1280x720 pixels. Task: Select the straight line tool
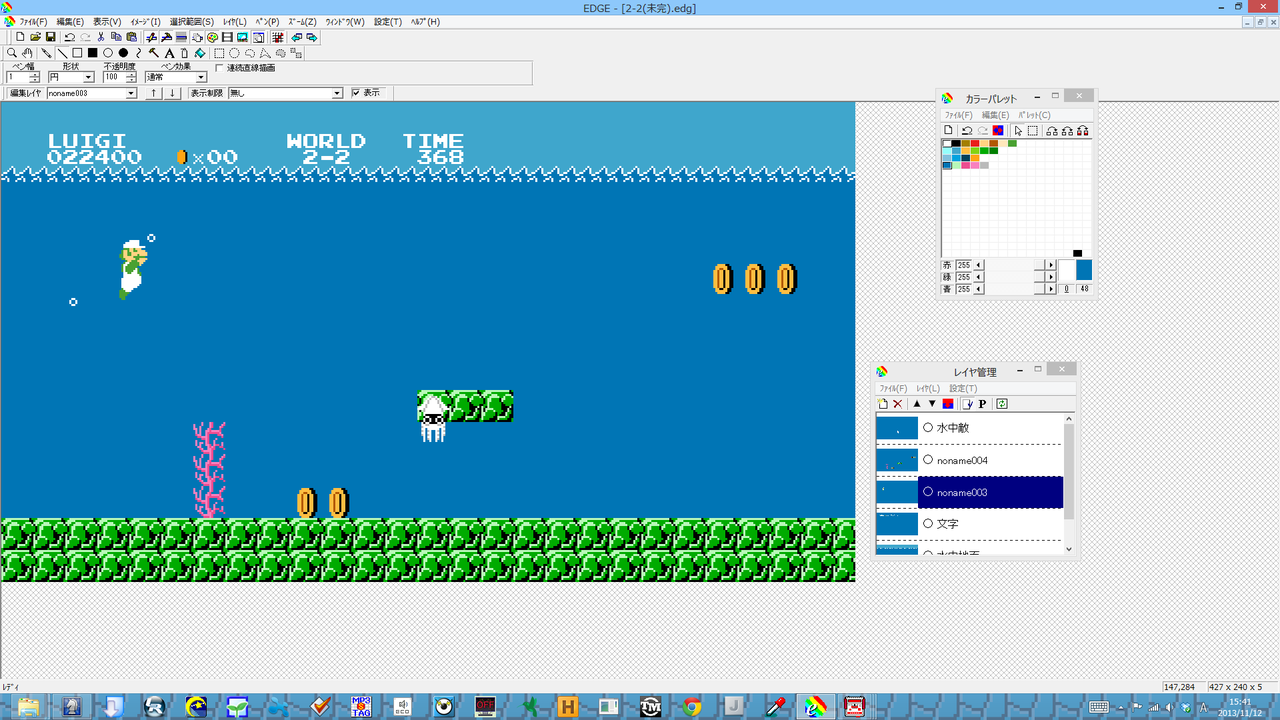pos(62,53)
